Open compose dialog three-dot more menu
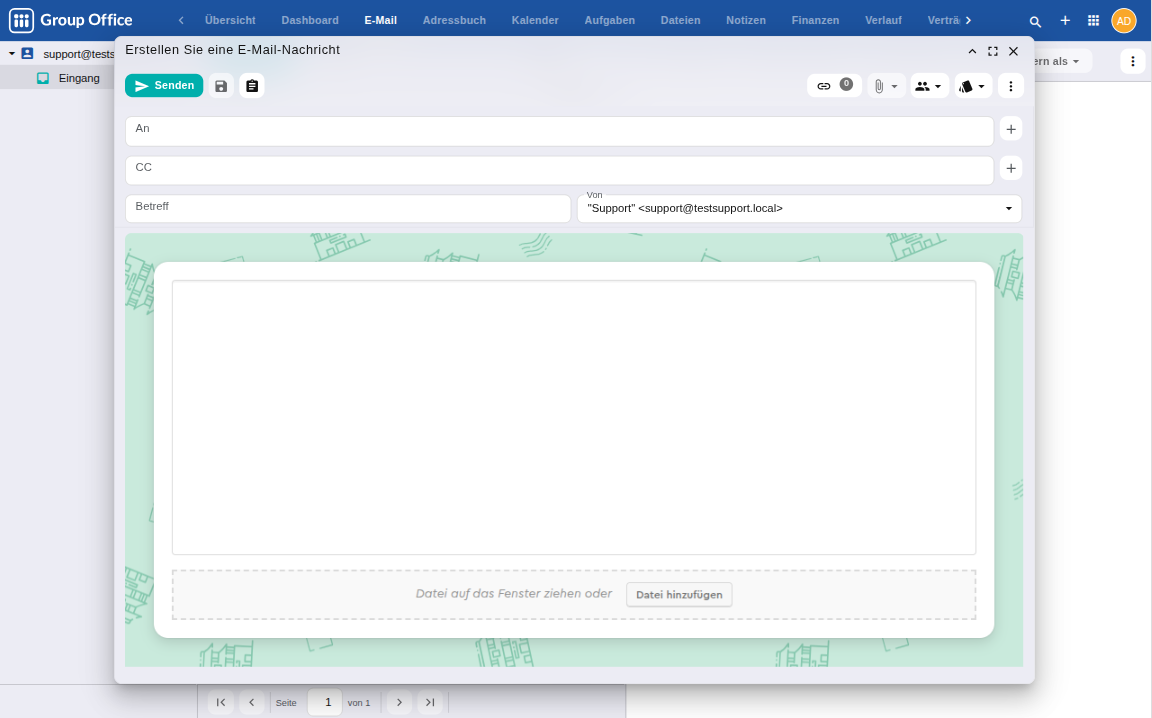Image resolution: width=1152 pixels, height=718 pixels. point(1011,86)
